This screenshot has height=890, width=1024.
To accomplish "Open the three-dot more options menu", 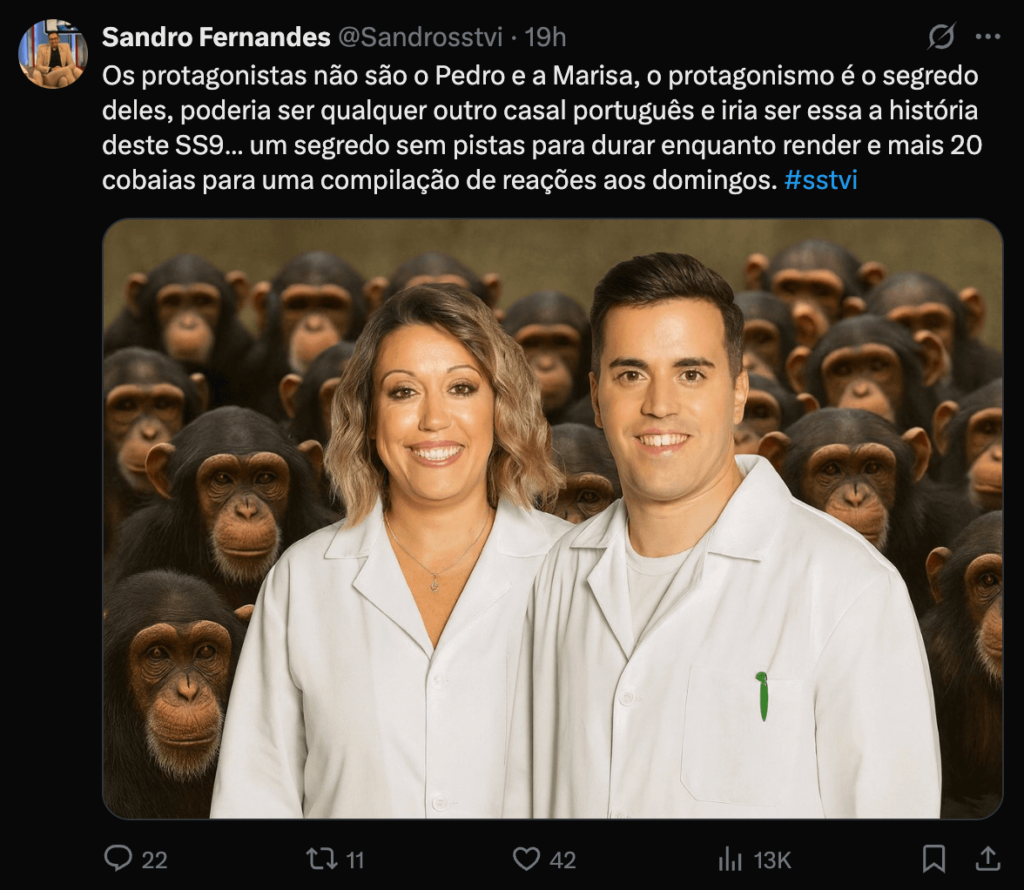I will [988, 37].
